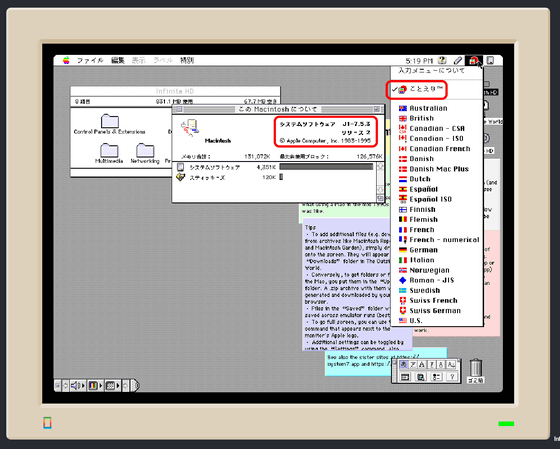Open Control Strip monitor color depth module
This screenshot has height=449, width=560.
coord(95,386)
